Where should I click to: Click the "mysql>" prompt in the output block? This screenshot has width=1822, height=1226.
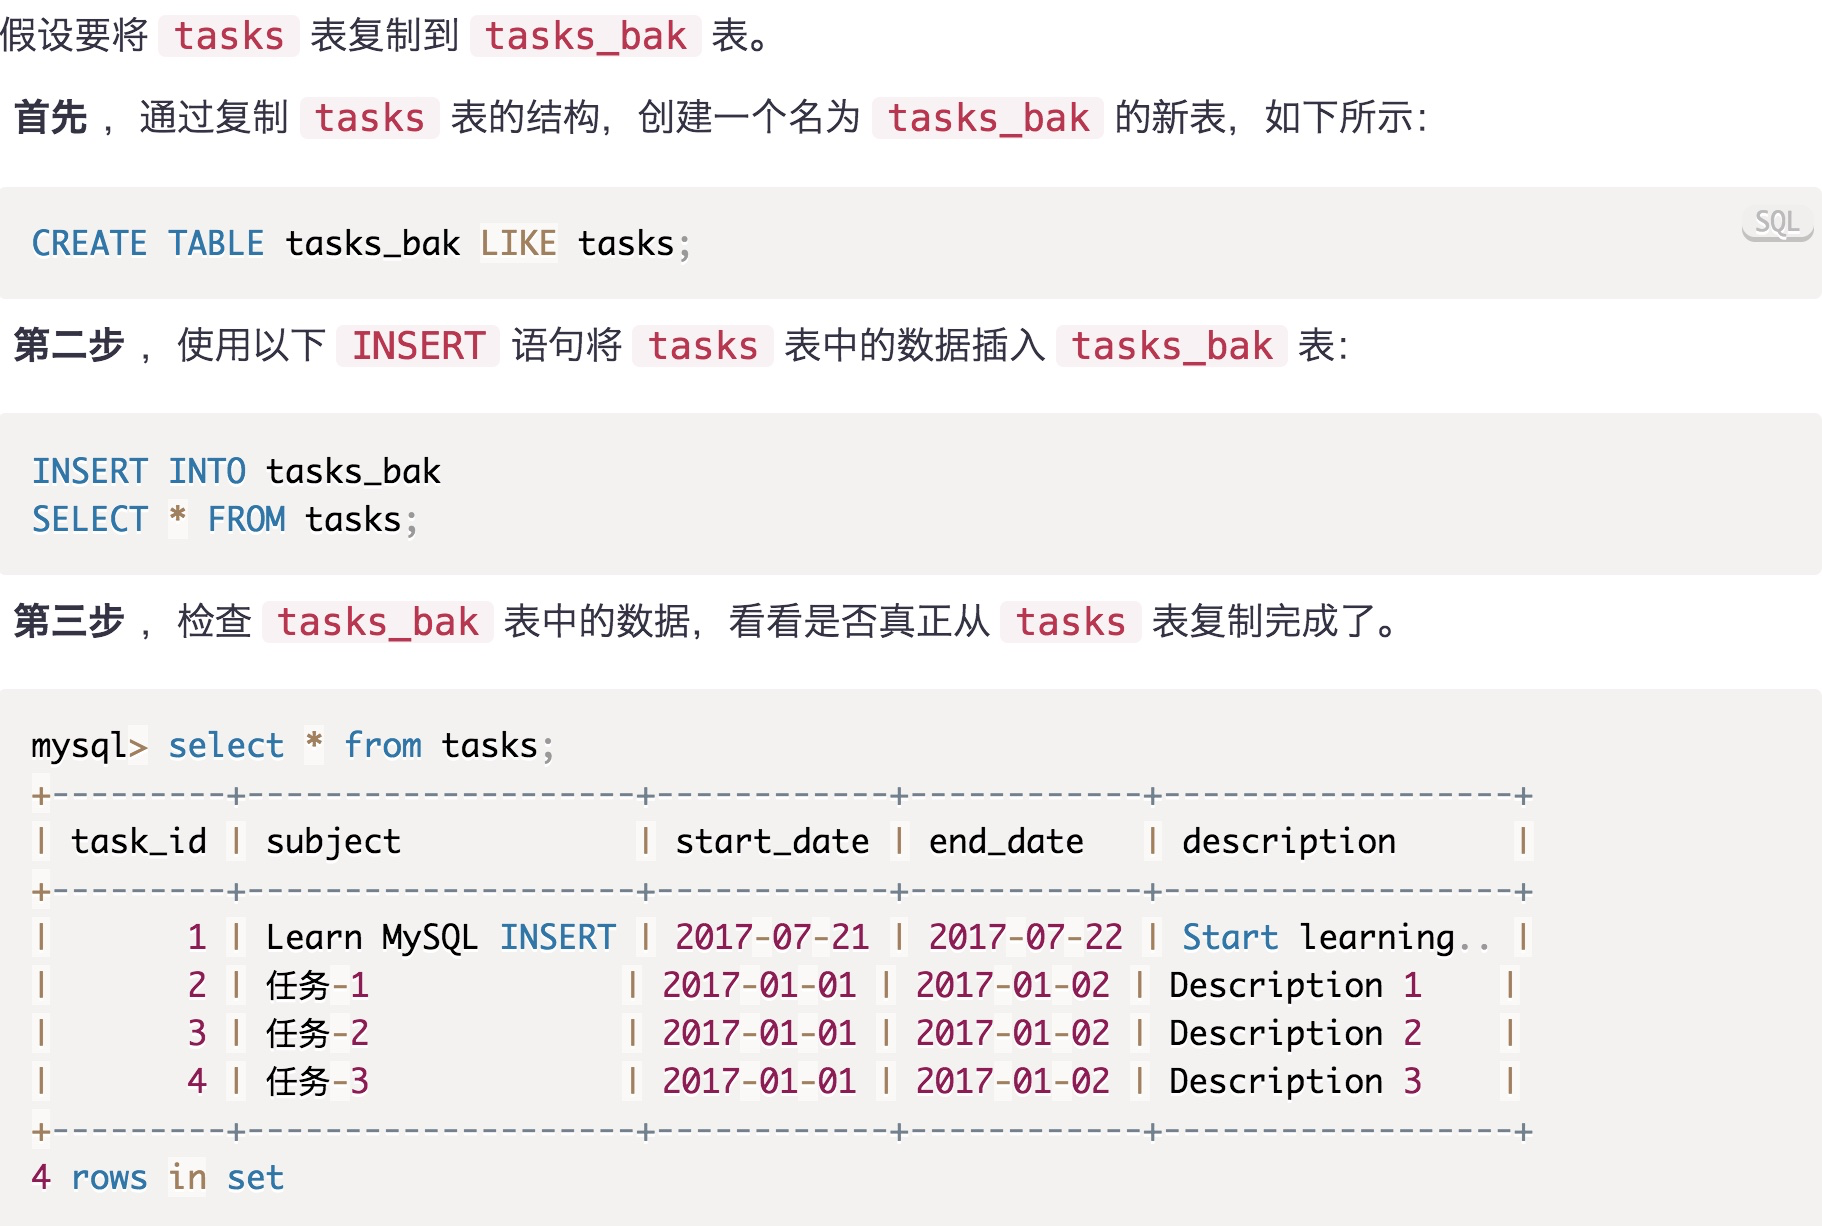89,745
